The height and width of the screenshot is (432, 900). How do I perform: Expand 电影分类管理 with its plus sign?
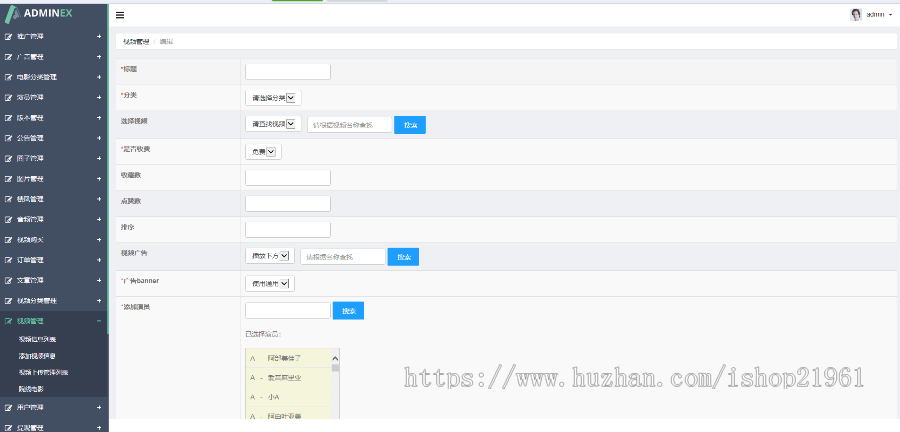point(99,77)
